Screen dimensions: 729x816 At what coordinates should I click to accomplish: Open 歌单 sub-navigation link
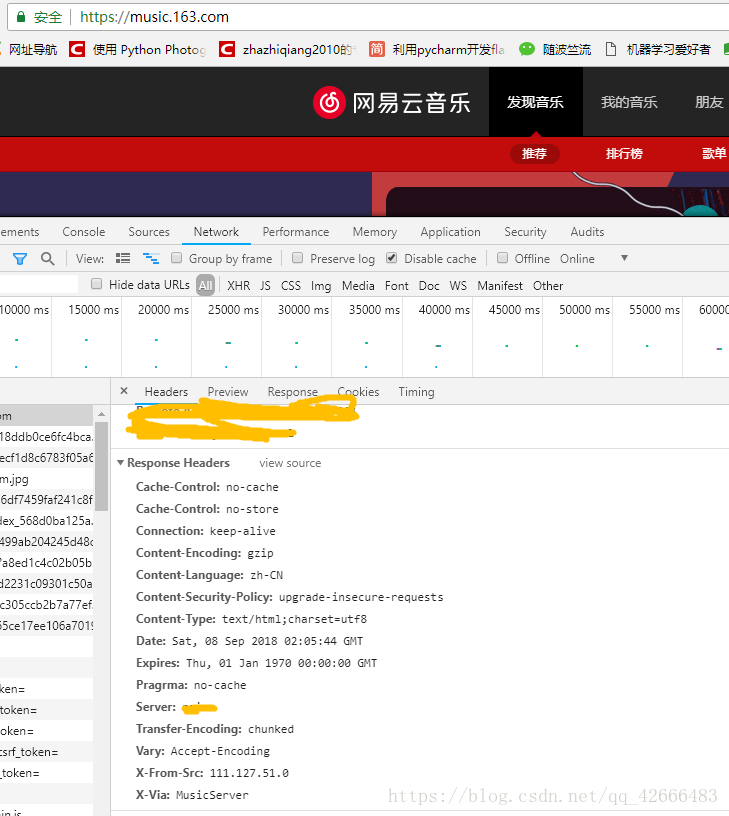[x=714, y=154]
